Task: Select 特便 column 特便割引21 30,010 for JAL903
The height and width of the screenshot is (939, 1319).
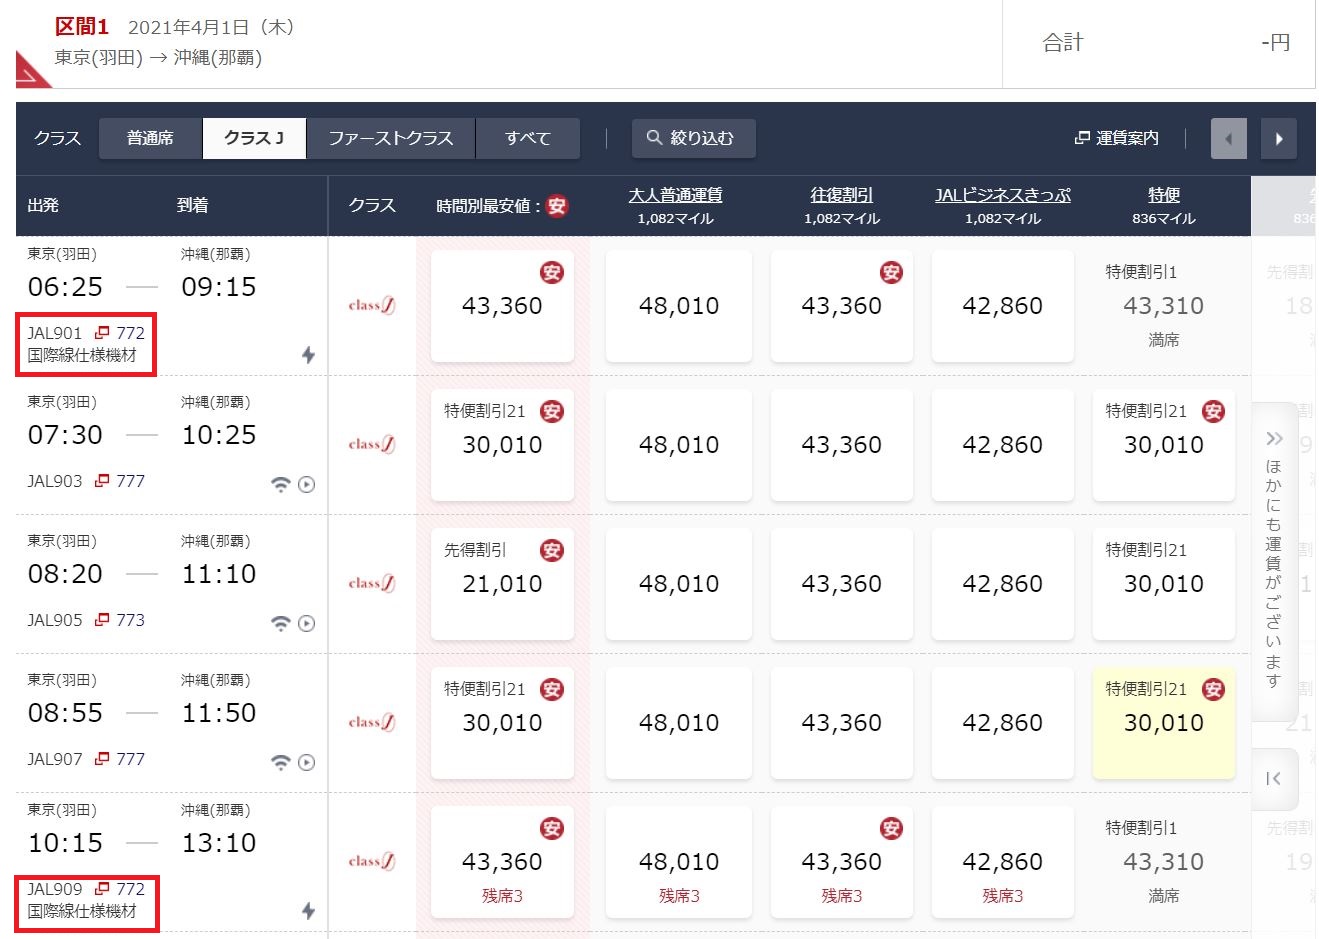Action: [1164, 445]
